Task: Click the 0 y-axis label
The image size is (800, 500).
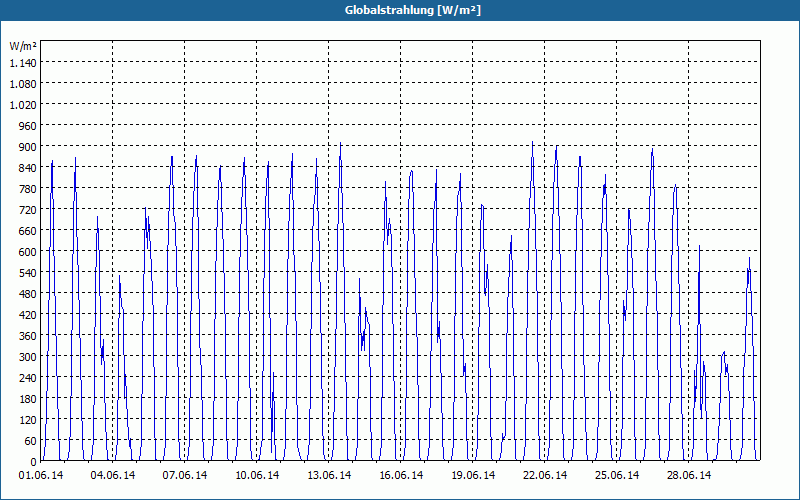Action: [x=34, y=462]
